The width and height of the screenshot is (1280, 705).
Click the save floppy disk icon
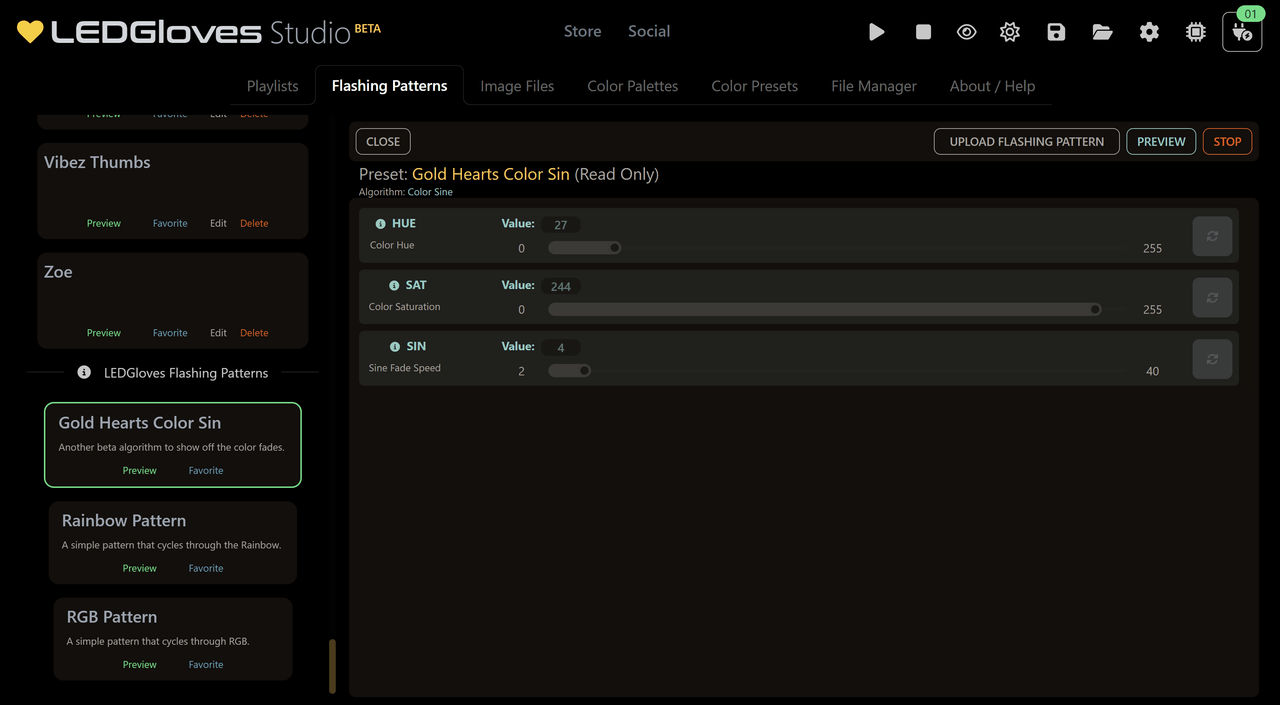[1056, 32]
